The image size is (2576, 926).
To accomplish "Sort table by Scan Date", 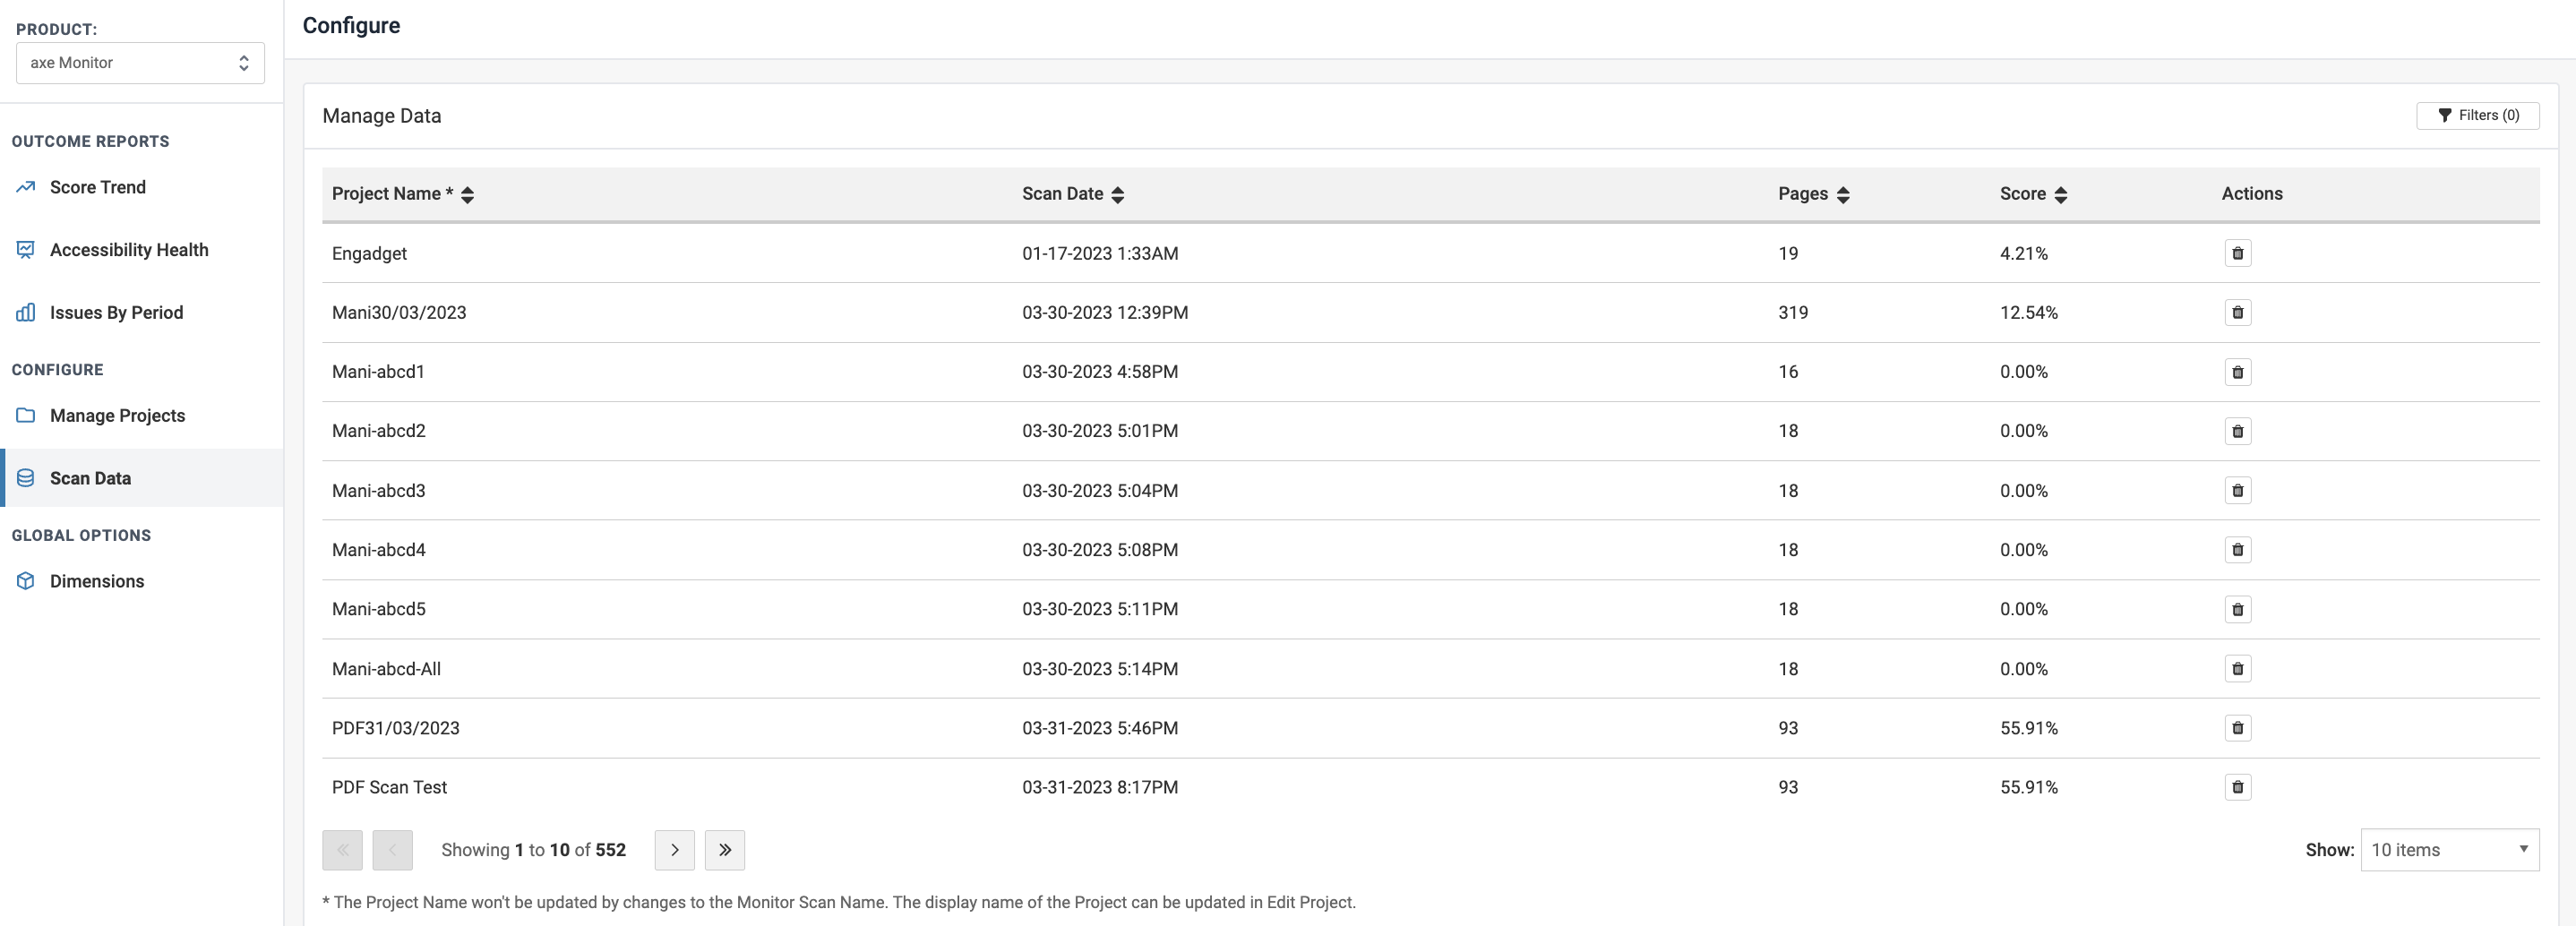I will pyautogui.click(x=1117, y=195).
